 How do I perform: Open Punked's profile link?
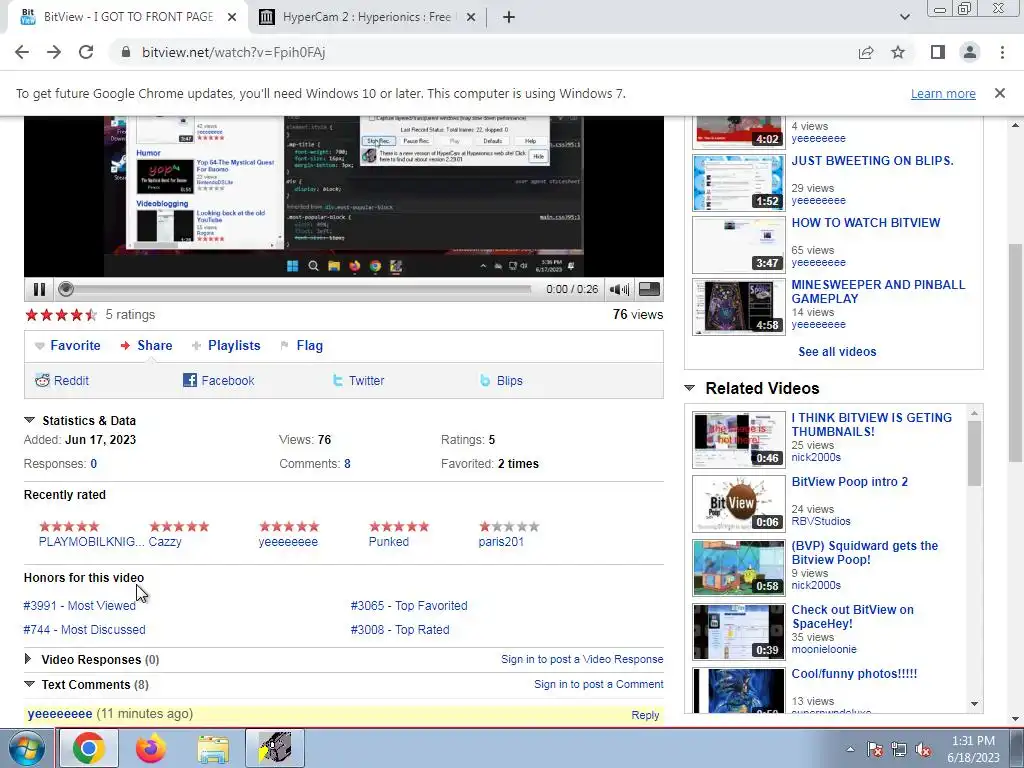tap(389, 541)
